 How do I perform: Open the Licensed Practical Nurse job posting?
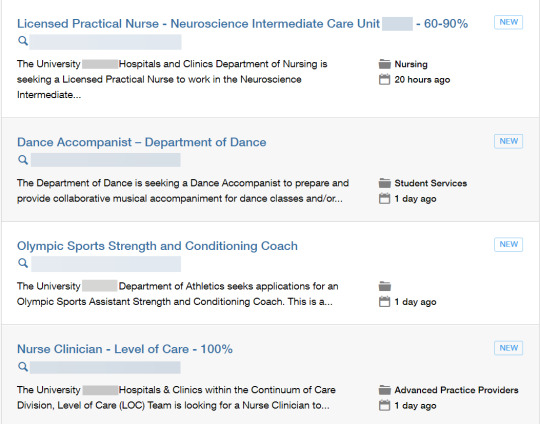(242, 23)
